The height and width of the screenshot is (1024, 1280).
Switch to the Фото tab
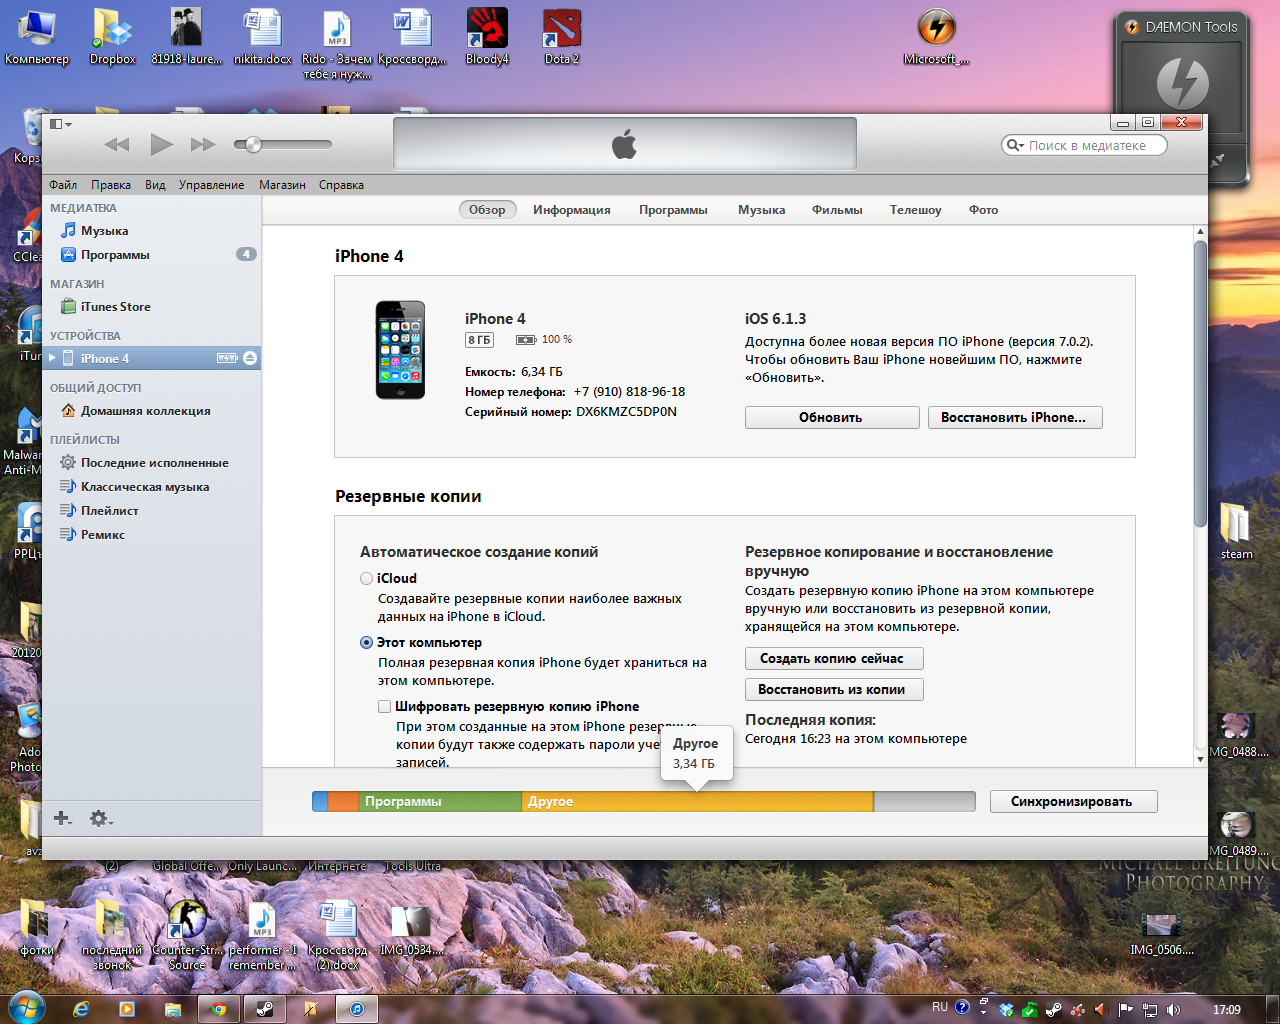click(x=983, y=209)
